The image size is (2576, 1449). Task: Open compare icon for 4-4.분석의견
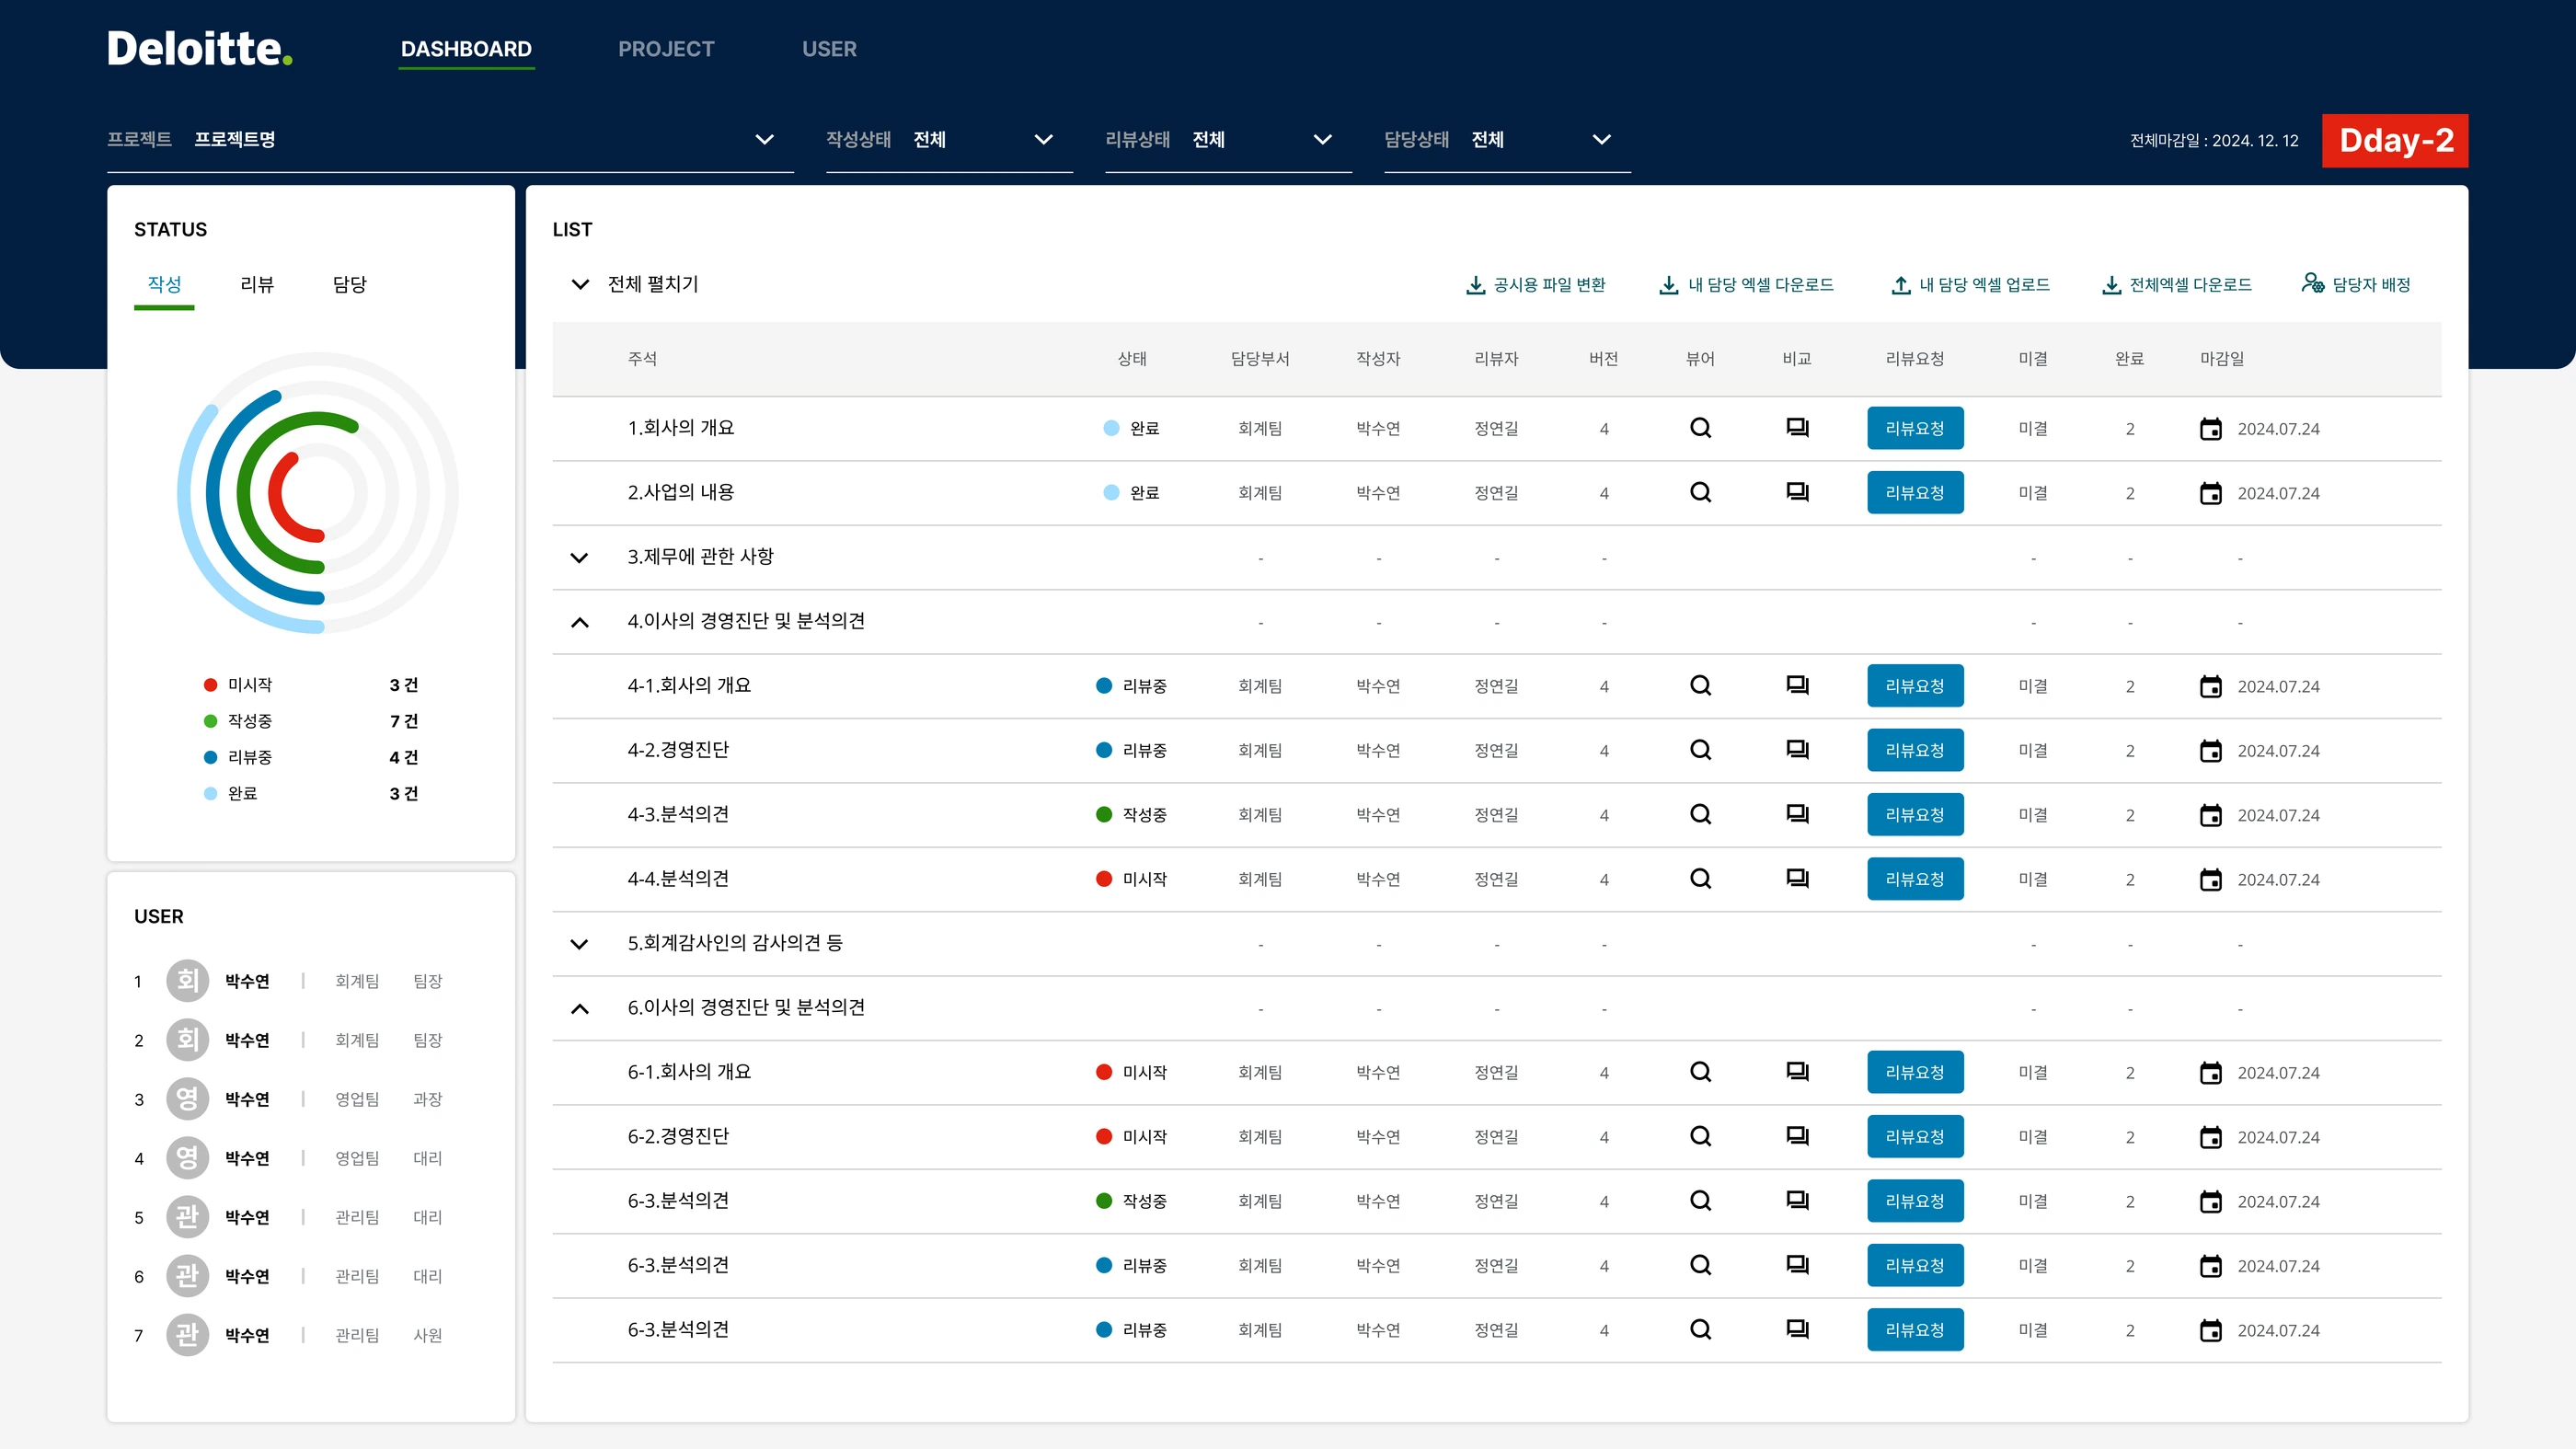(1797, 878)
